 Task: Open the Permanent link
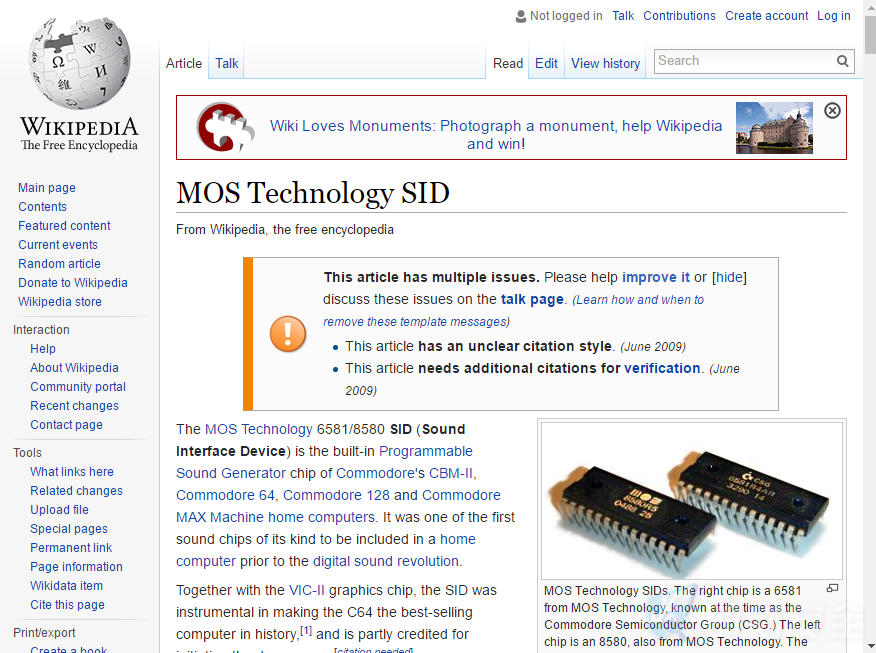click(x=71, y=547)
